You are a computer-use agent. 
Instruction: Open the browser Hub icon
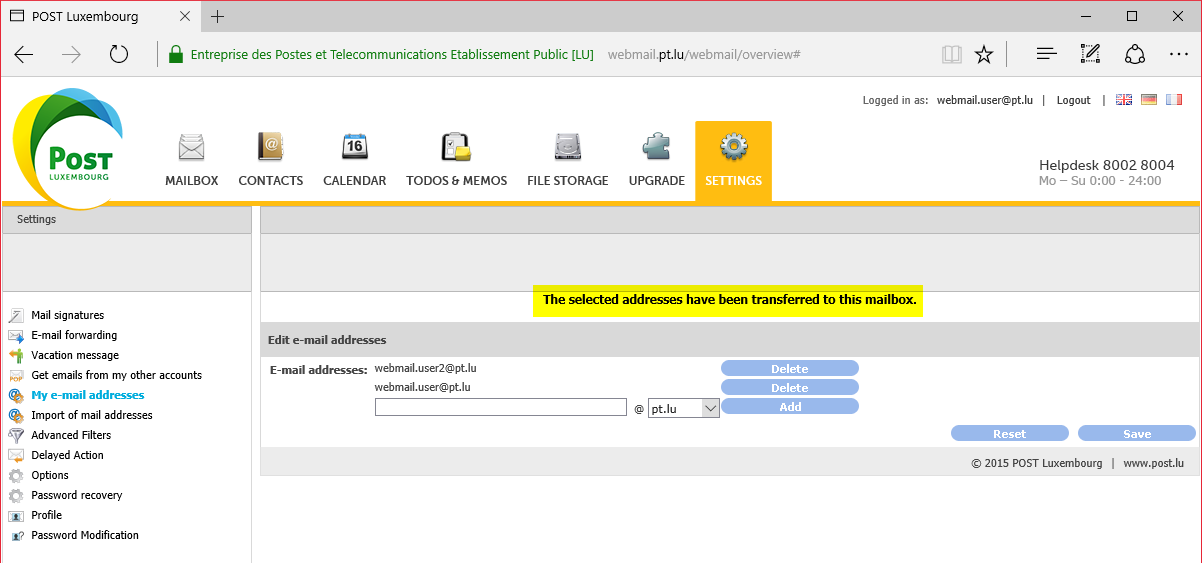(x=1046, y=54)
